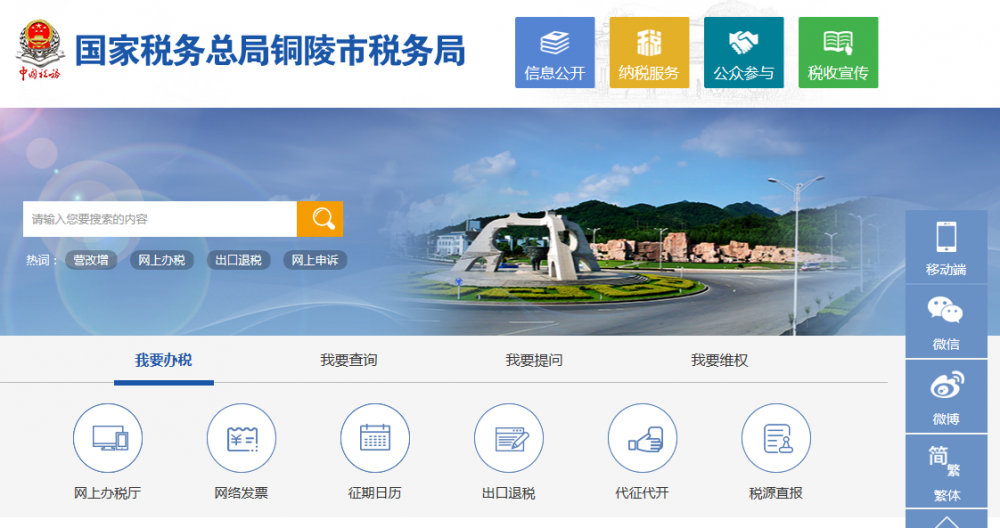Image resolution: width=1000 pixels, height=528 pixels.
Task: Switch to the 我要查询 tab
Action: point(349,360)
